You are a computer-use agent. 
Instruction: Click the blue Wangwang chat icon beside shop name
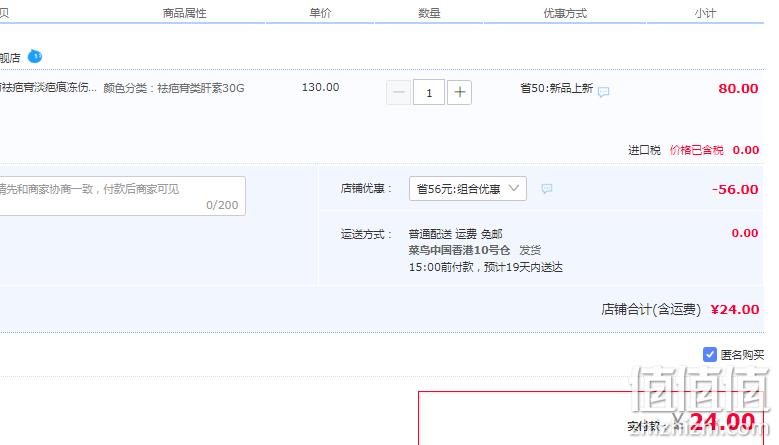point(35,57)
